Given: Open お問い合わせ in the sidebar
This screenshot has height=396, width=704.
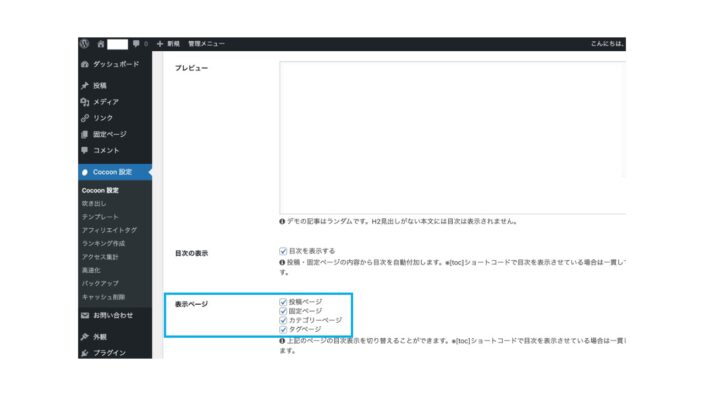Looking at the screenshot, I should click(113, 315).
